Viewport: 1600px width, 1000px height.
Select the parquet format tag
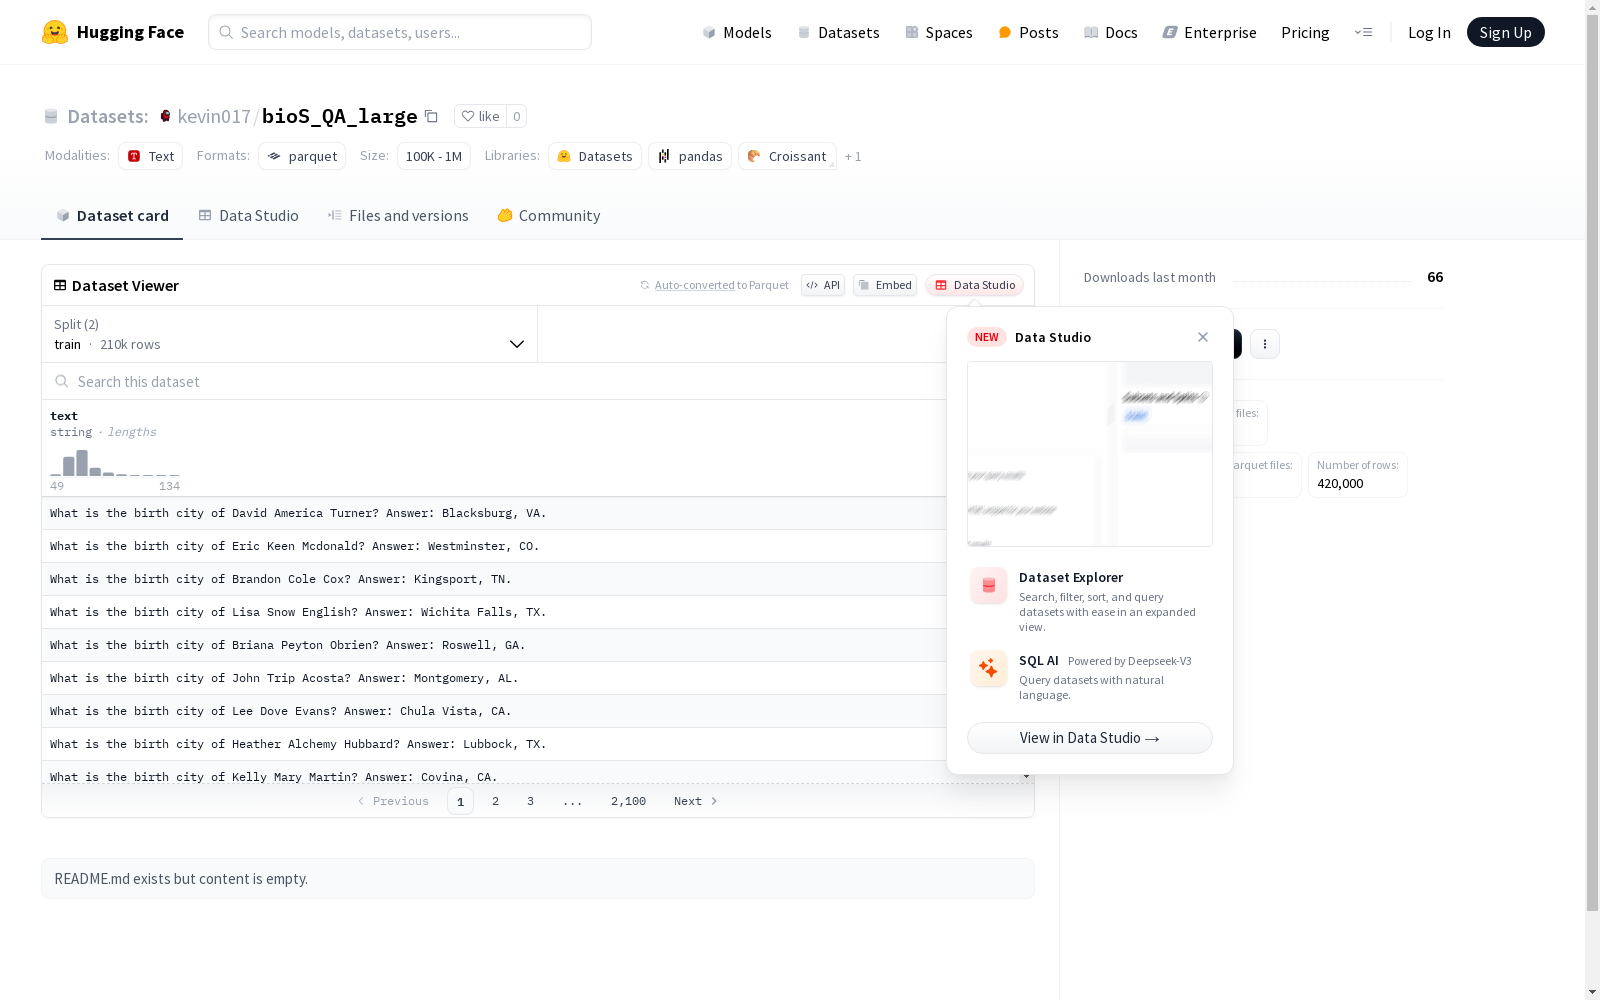(302, 156)
